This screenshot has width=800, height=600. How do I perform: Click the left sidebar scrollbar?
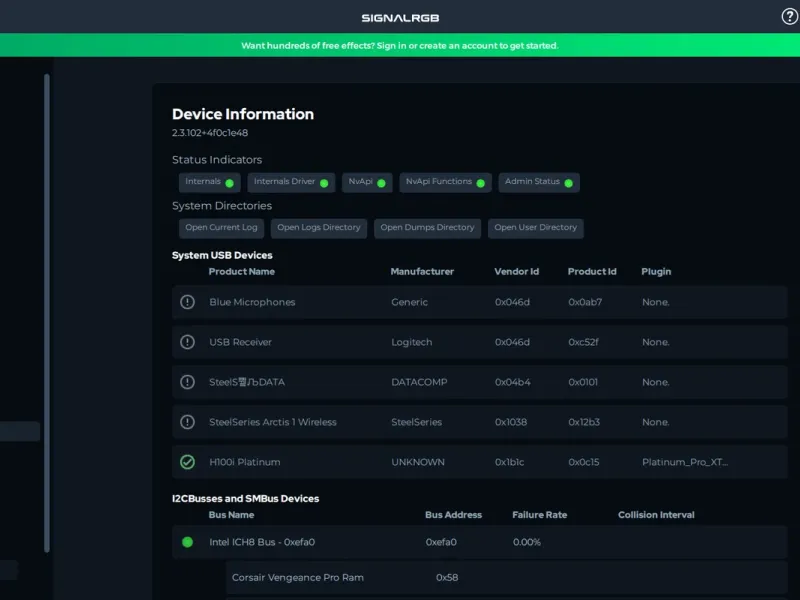pos(47,313)
